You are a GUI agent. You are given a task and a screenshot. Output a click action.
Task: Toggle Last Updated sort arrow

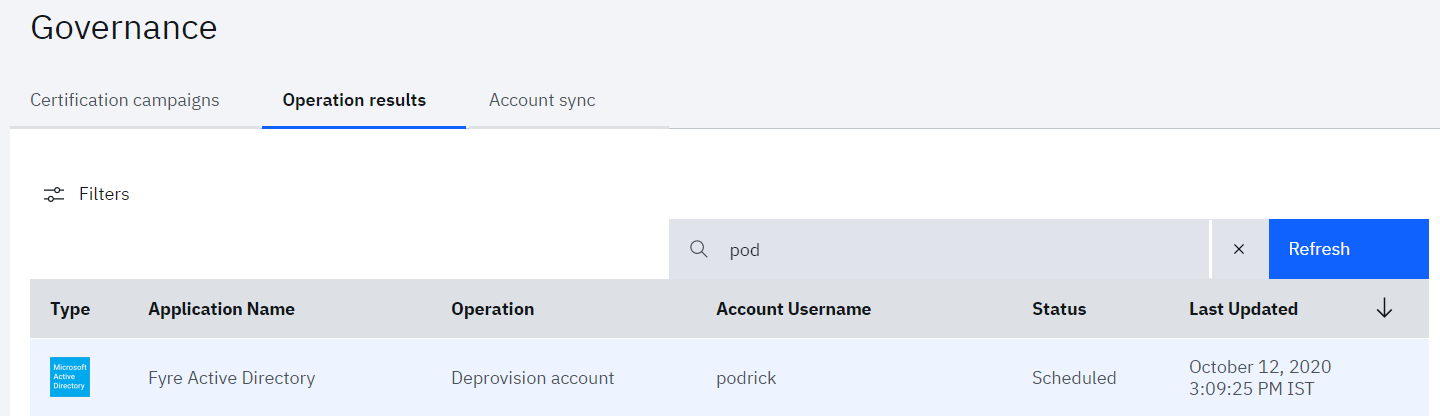pos(1384,309)
